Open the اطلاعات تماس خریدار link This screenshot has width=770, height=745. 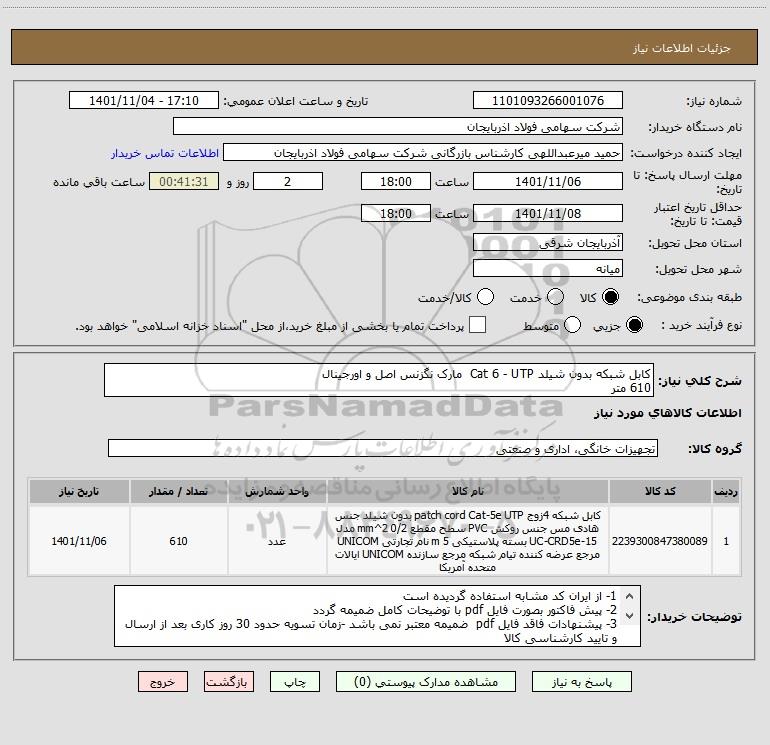pyautogui.click(x=165, y=153)
